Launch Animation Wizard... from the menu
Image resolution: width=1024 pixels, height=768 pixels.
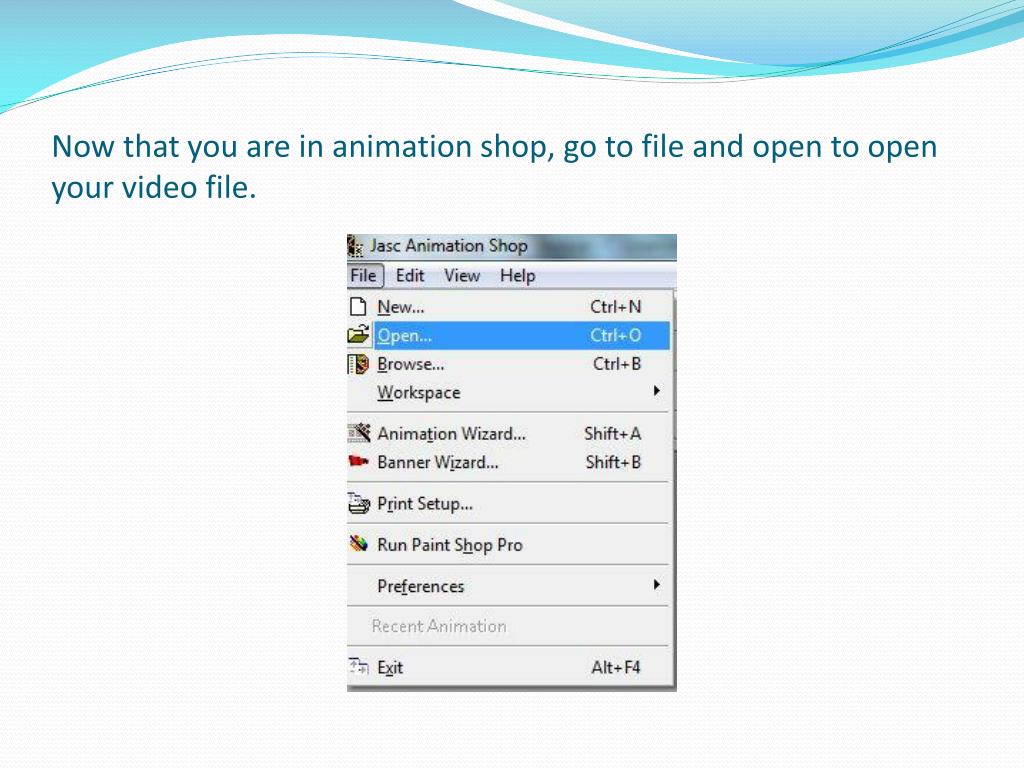(x=508, y=434)
